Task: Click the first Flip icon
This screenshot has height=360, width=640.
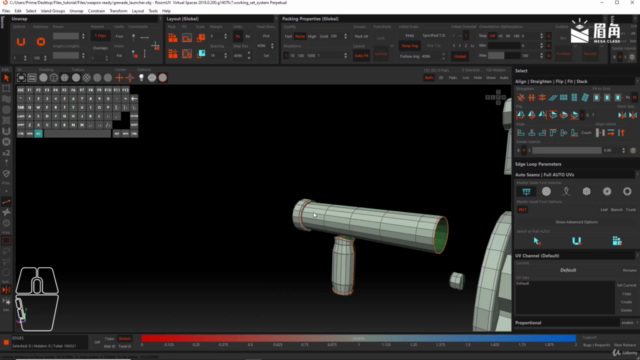Action: click(521, 115)
